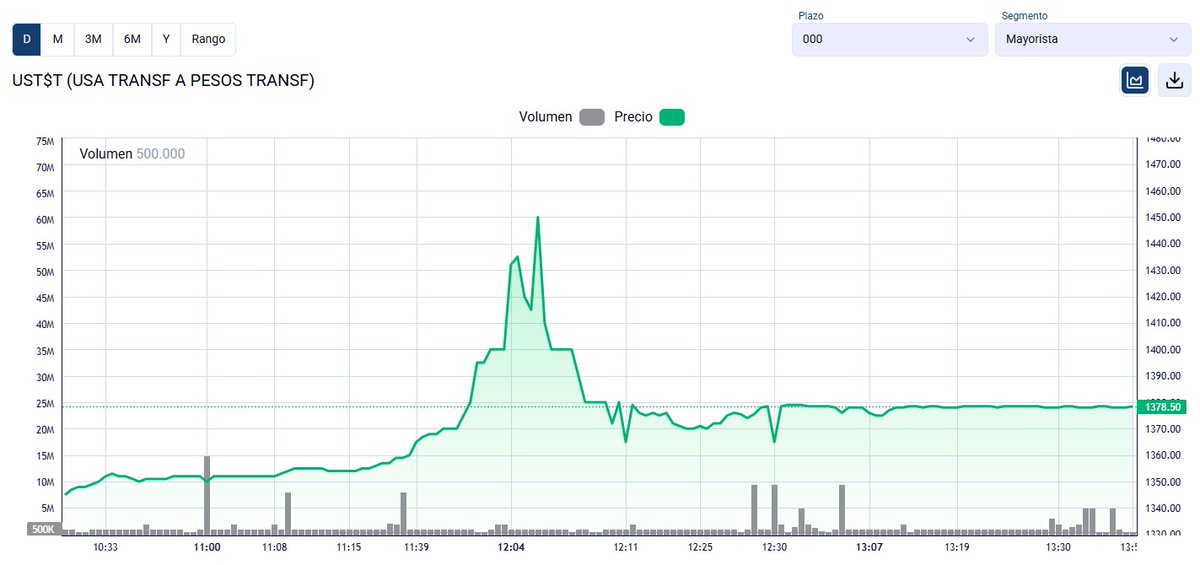Click the 25M volume axis label
Screen dimensions: 1200x565
click(44, 403)
